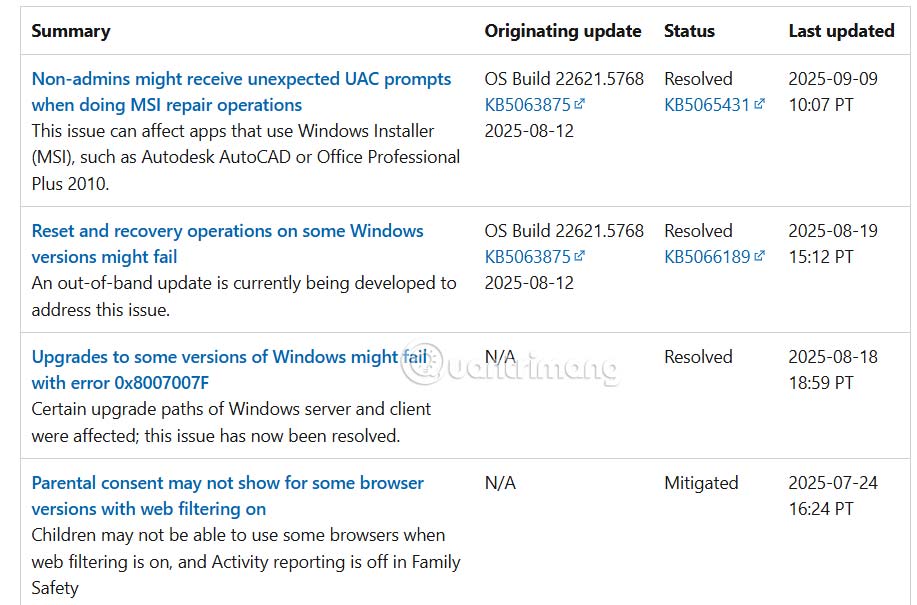Open KB5063875 from the UAC prompts row
917x605 pixels.
tap(528, 104)
